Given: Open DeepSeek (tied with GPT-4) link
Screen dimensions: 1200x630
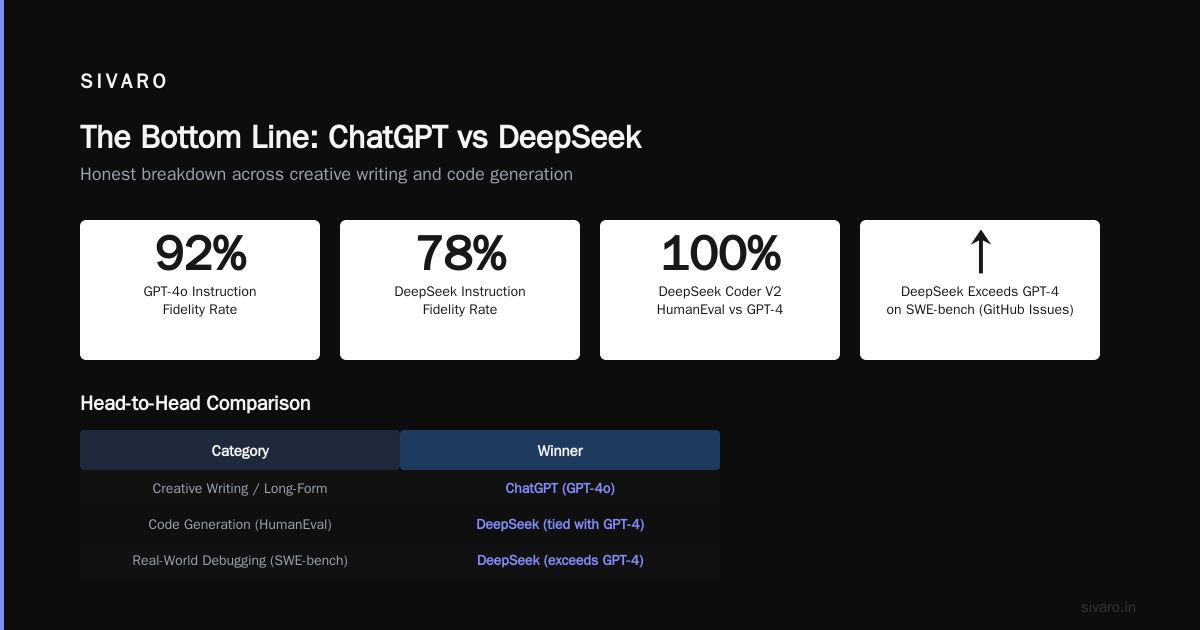Looking at the screenshot, I should click(560, 524).
